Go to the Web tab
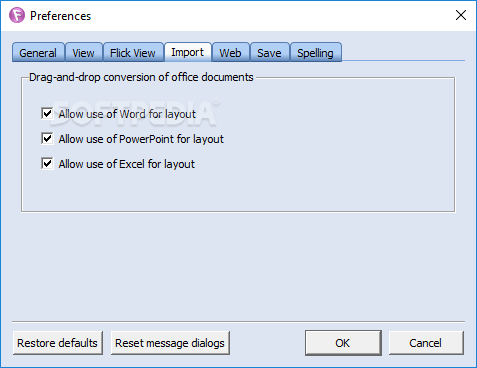The image size is (477, 368). (x=230, y=53)
